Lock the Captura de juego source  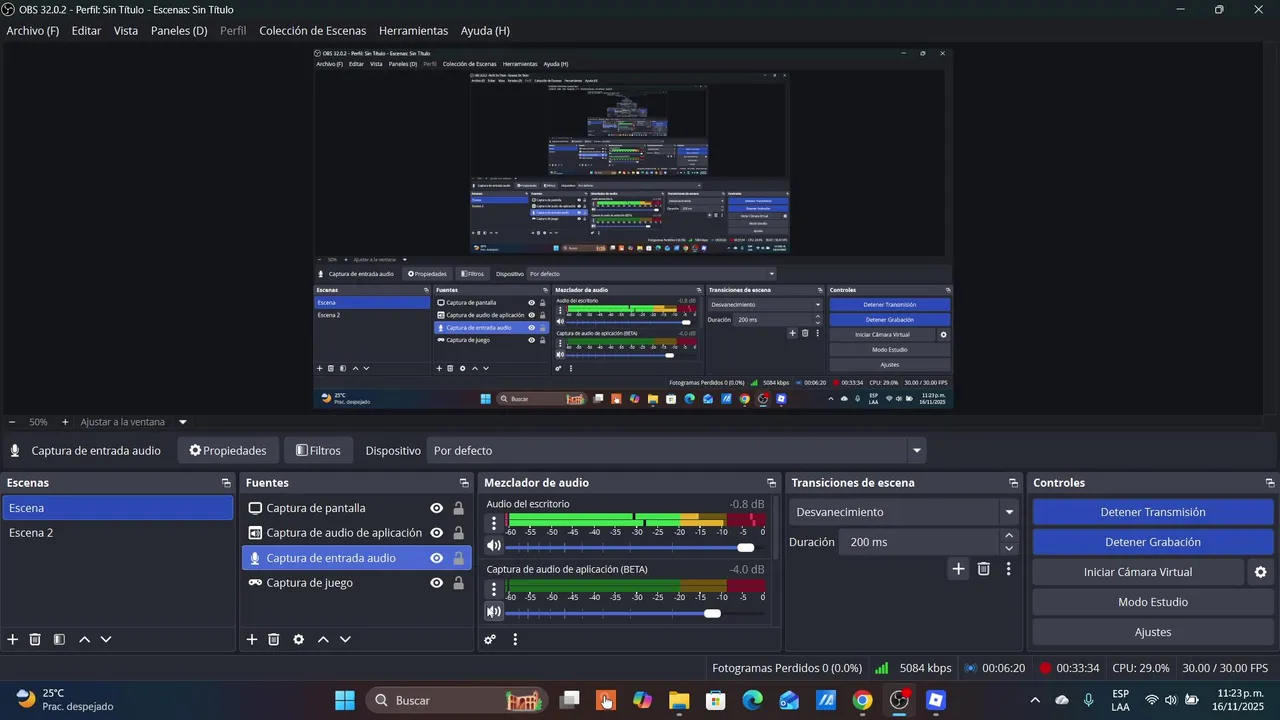click(459, 583)
